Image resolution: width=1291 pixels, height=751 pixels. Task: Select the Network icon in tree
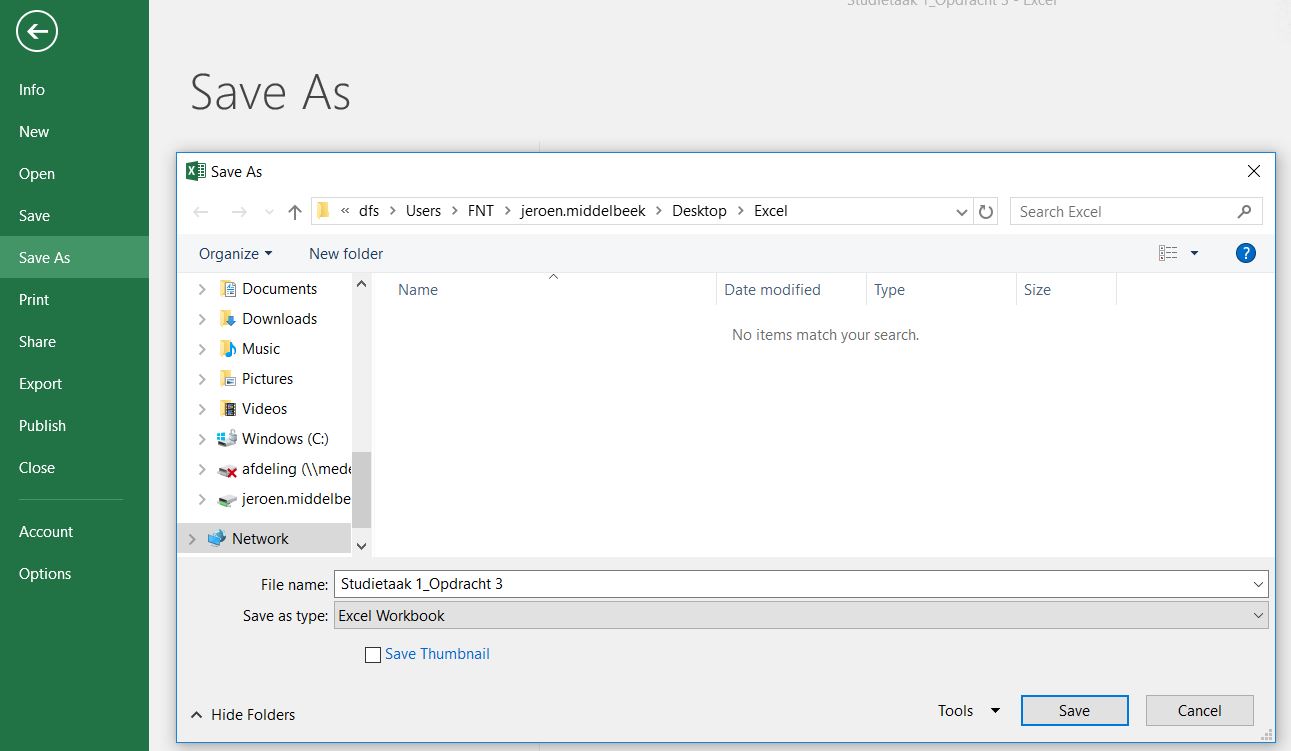[x=217, y=539]
